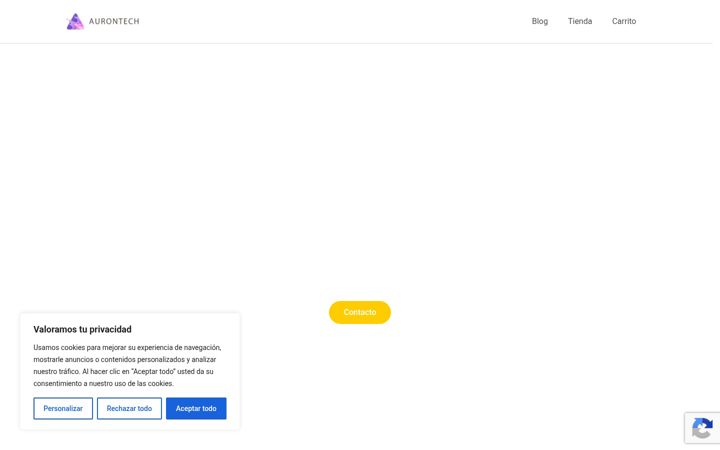This screenshot has height=450, width=720.
Task: Click the cookie notice paragraph starting 'Usamos cookies'
Action: click(127, 366)
